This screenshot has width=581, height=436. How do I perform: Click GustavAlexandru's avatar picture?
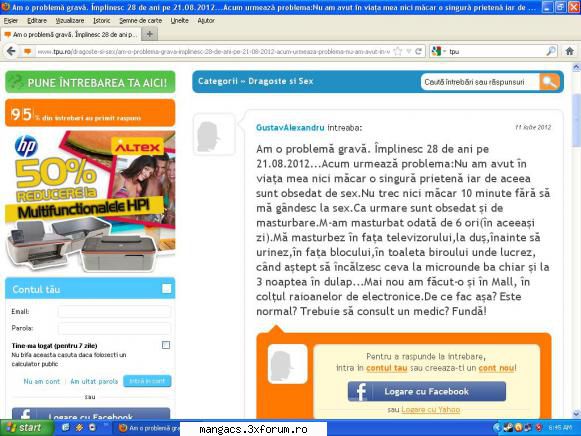pyautogui.click(x=214, y=134)
